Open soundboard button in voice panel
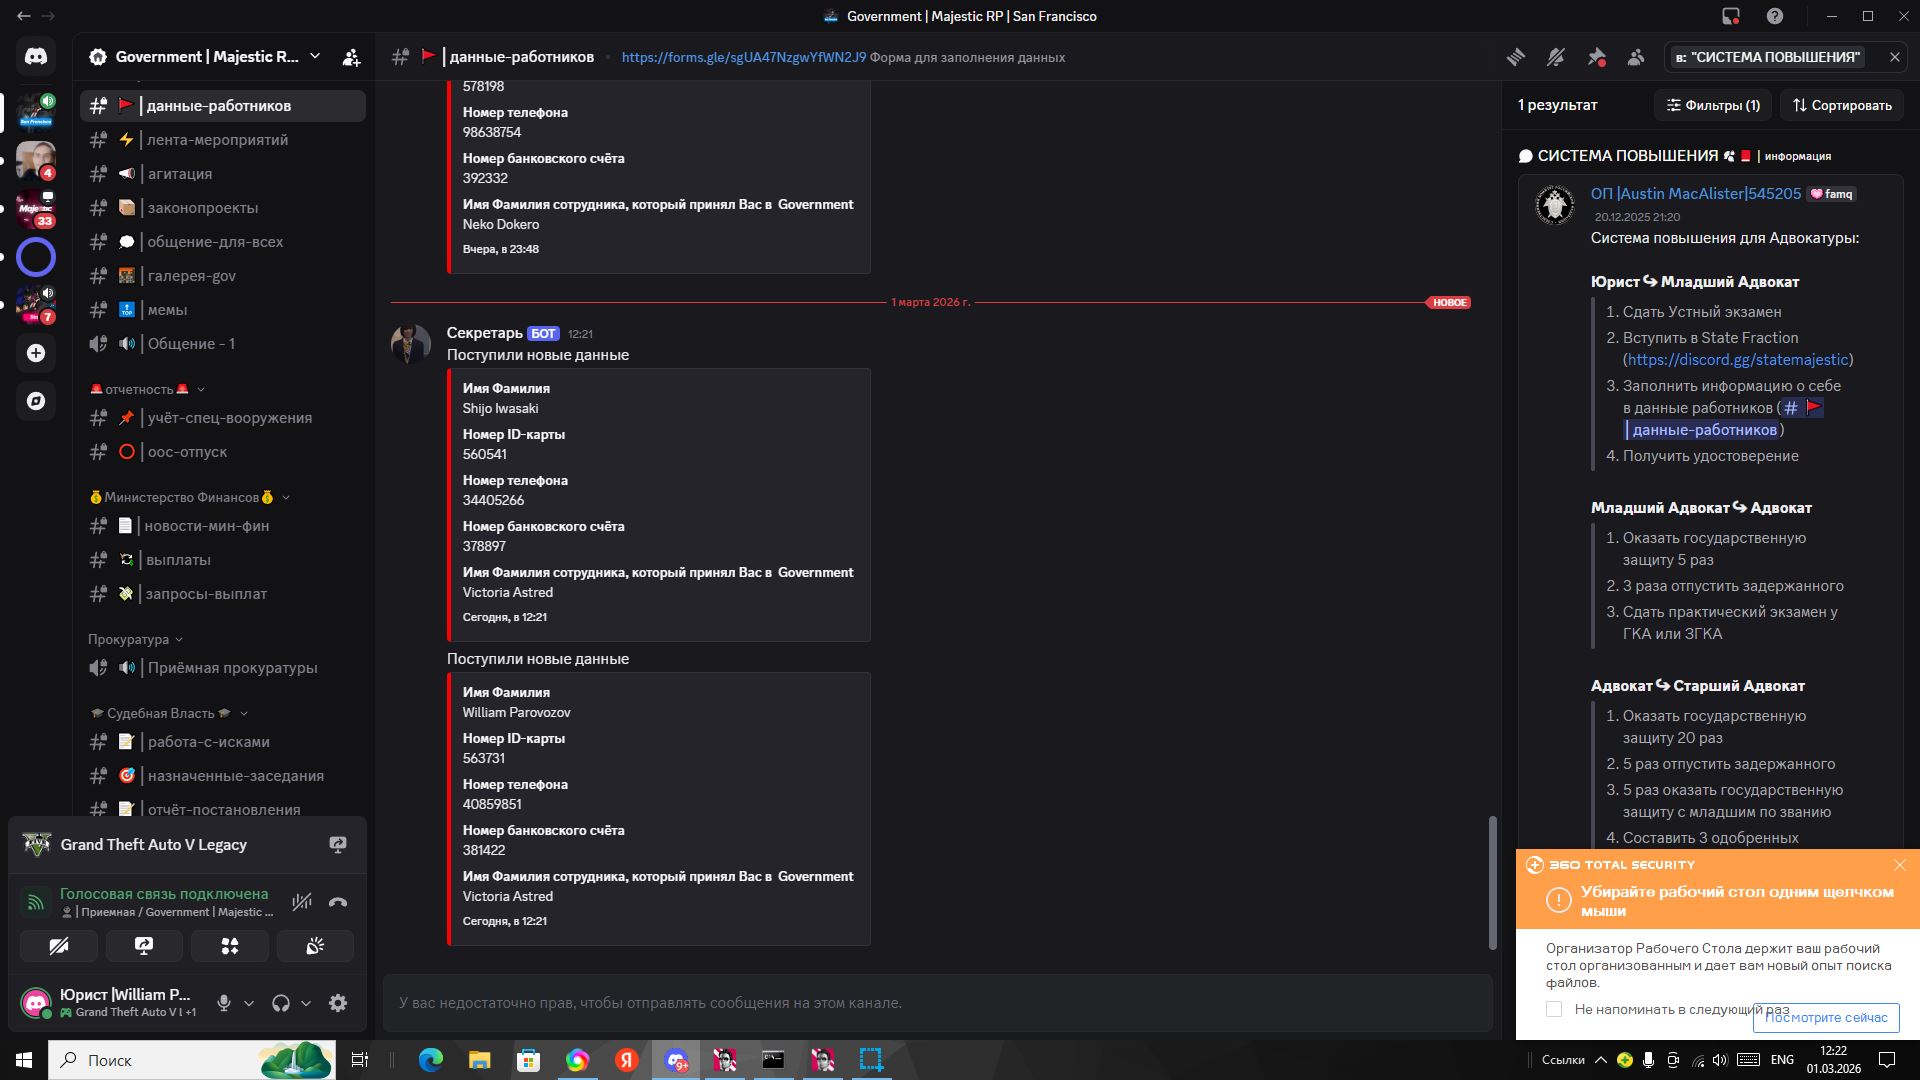 click(315, 946)
